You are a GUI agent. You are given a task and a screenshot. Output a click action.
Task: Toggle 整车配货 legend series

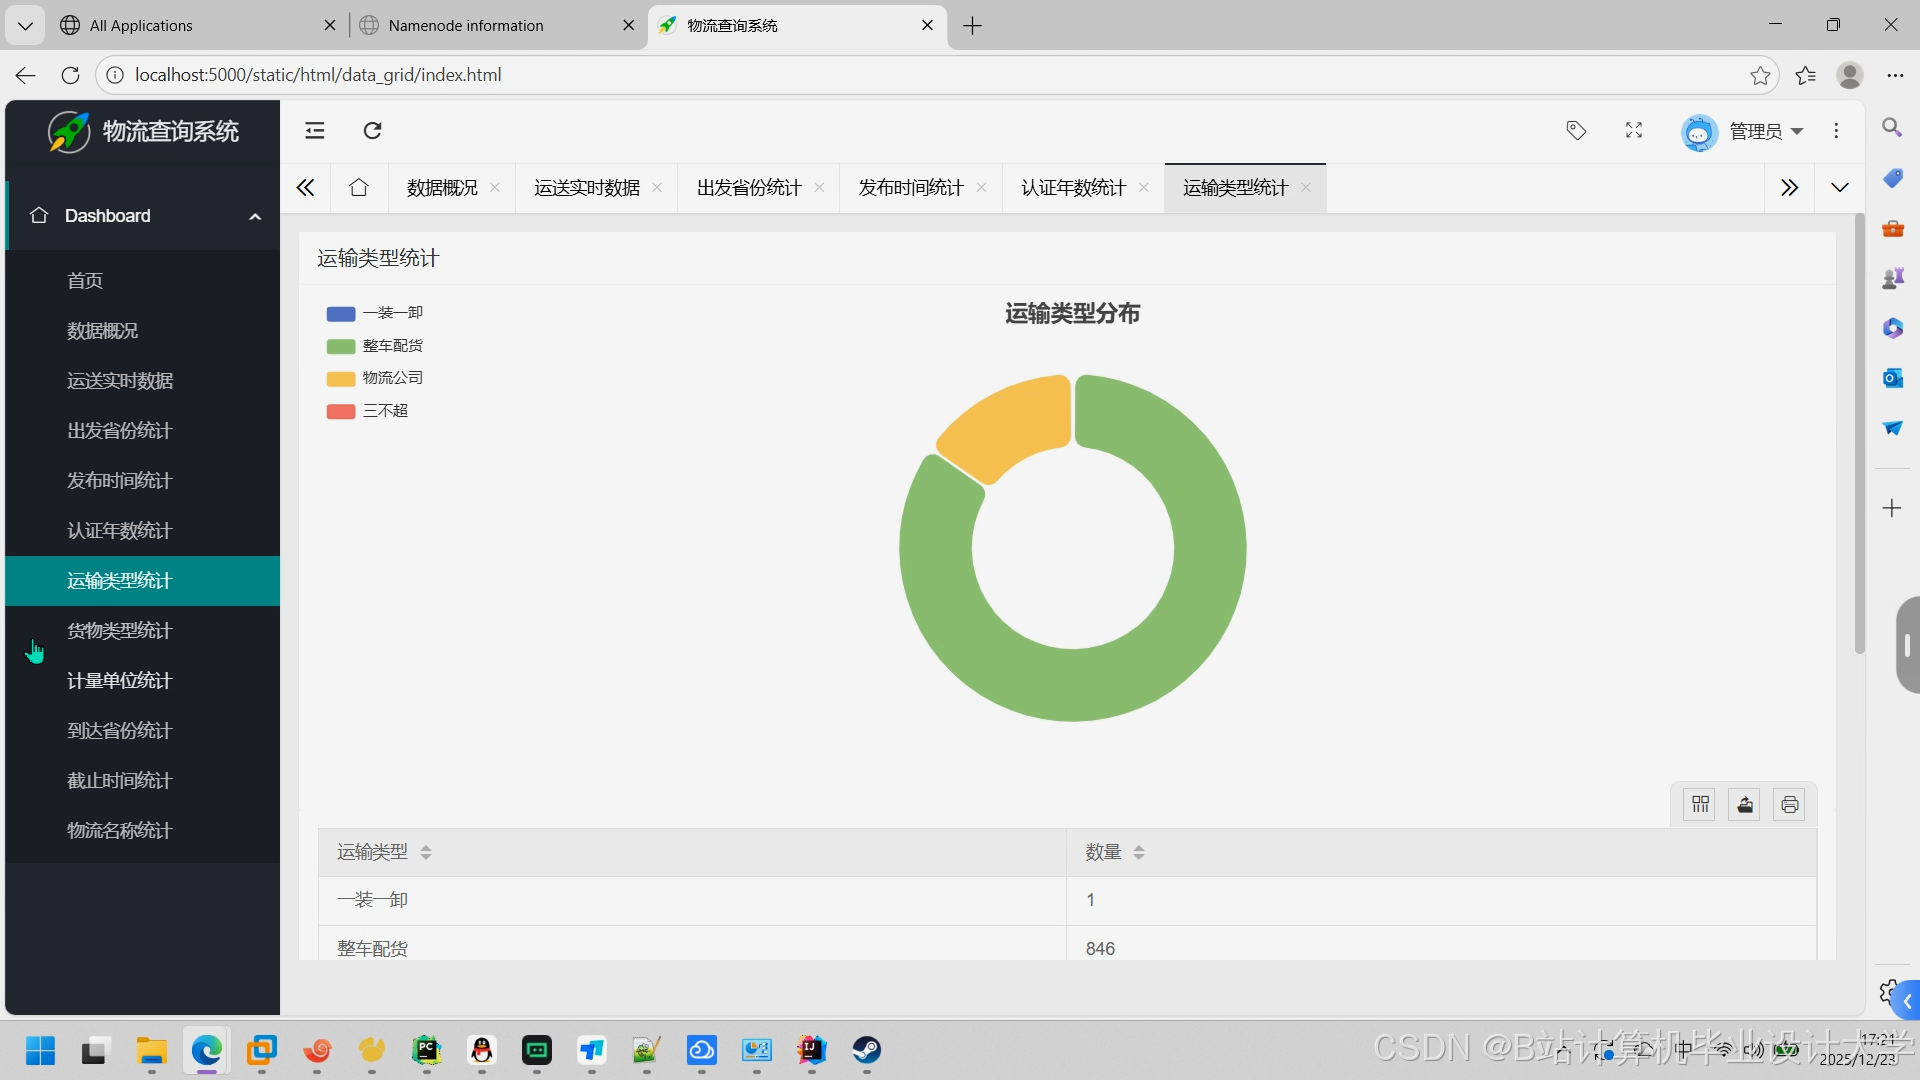tap(392, 346)
